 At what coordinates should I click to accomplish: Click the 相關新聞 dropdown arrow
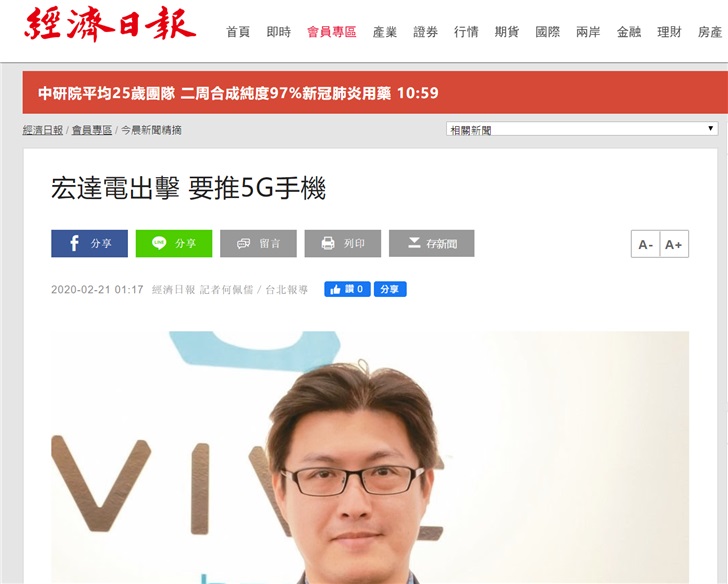tap(710, 129)
